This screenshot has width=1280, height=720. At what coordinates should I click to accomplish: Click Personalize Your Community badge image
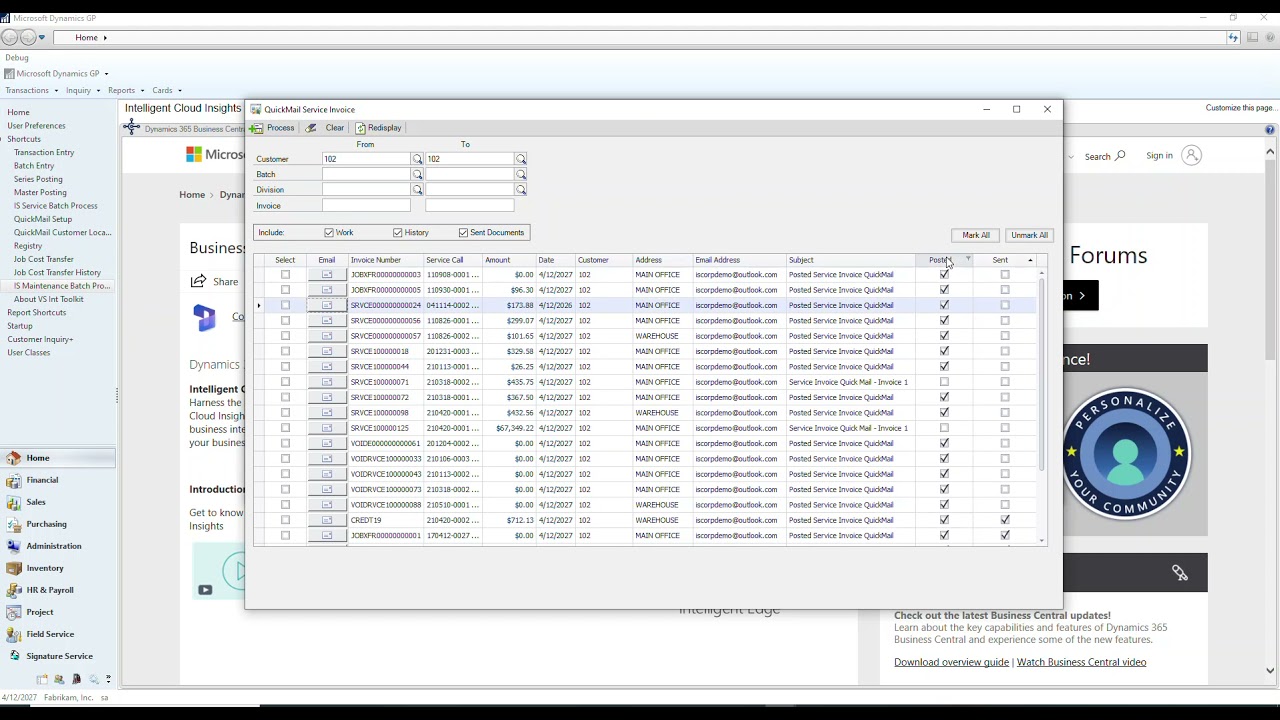click(x=1126, y=455)
